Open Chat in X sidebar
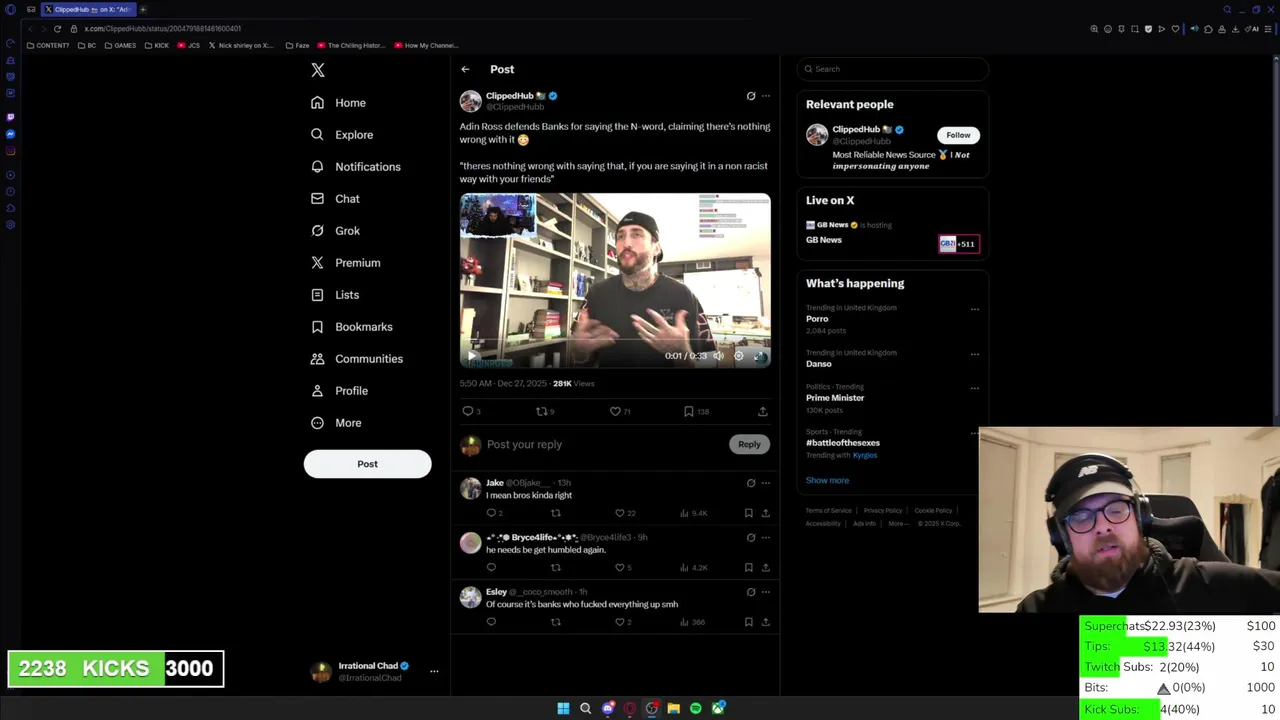Screen dimensions: 1280x720 click(x=335, y=199)
